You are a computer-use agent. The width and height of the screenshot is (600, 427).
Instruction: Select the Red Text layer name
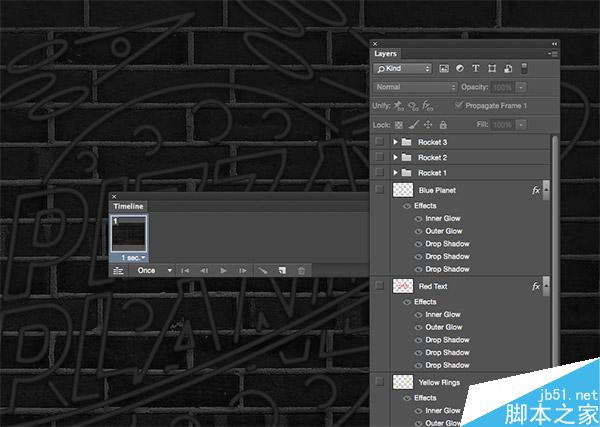pos(433,286)
